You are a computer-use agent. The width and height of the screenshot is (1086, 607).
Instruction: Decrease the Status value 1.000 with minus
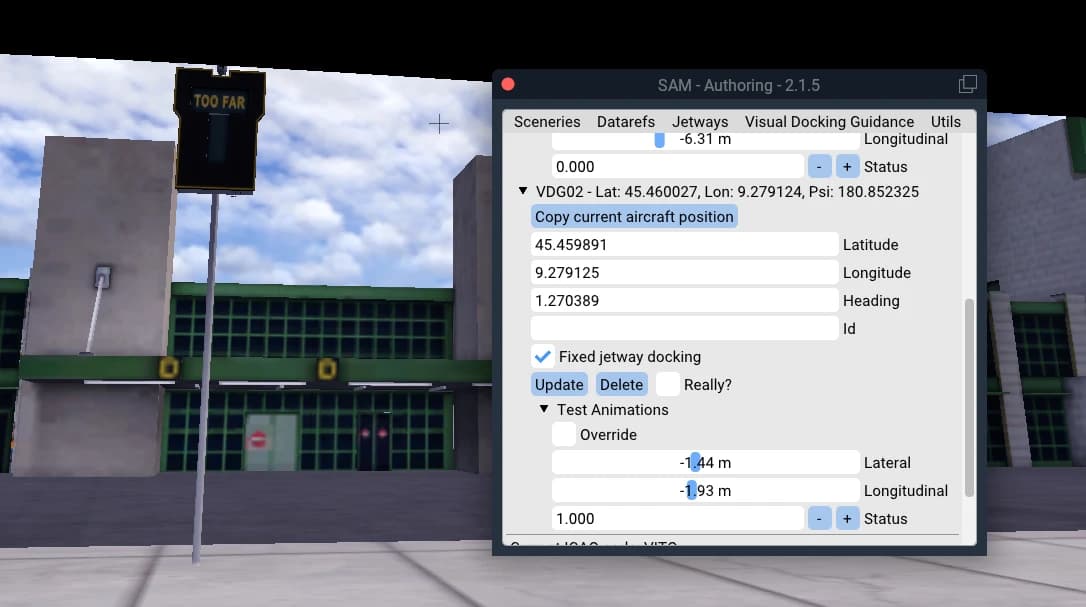pyautogui.click(x=819, y=518)
